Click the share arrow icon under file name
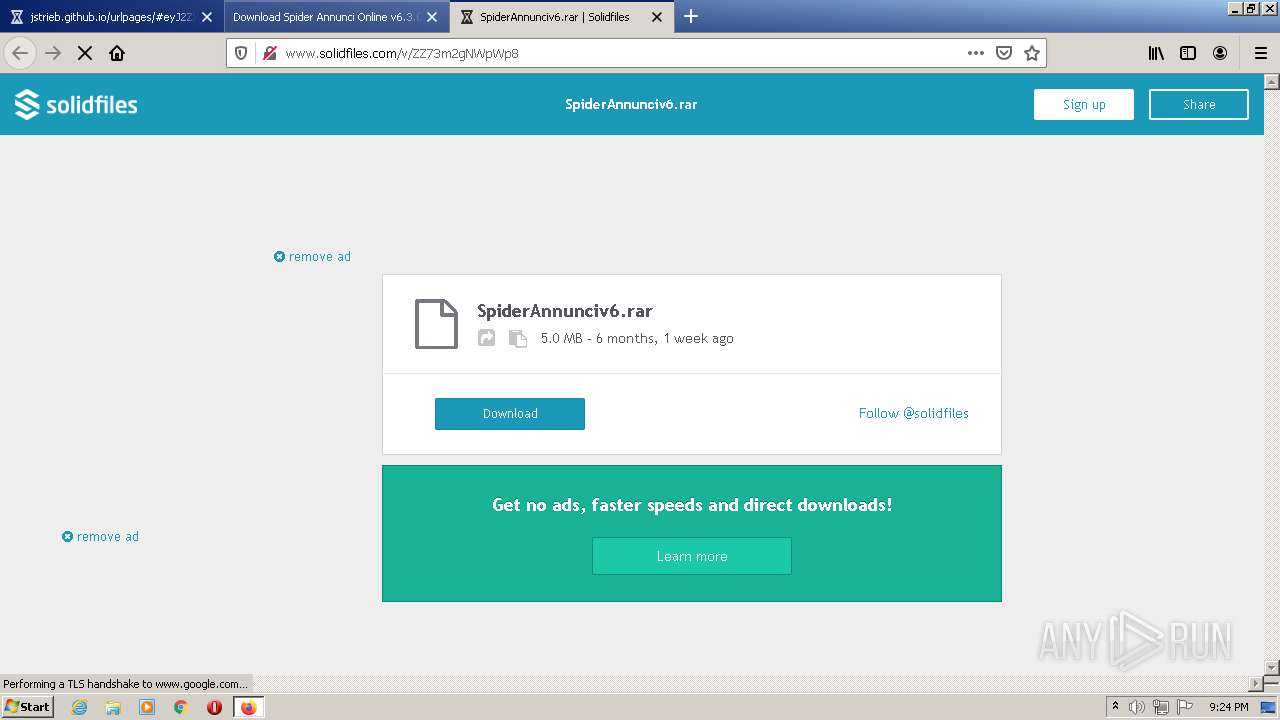This screenshot has width=1280, height=720. 486,338
